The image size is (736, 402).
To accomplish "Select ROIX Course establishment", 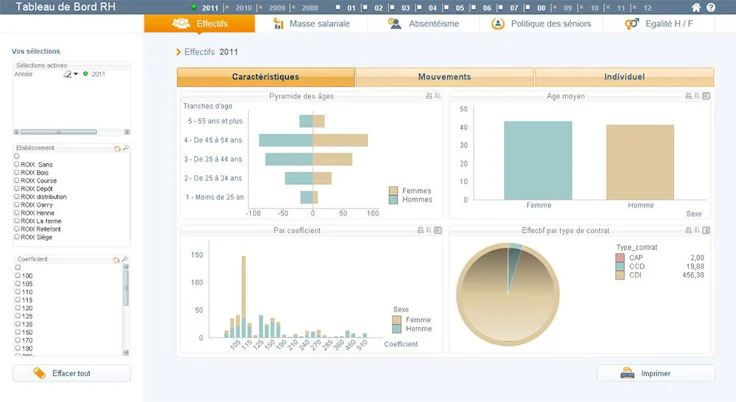I will pyautogui.click(x=35, y=181).
